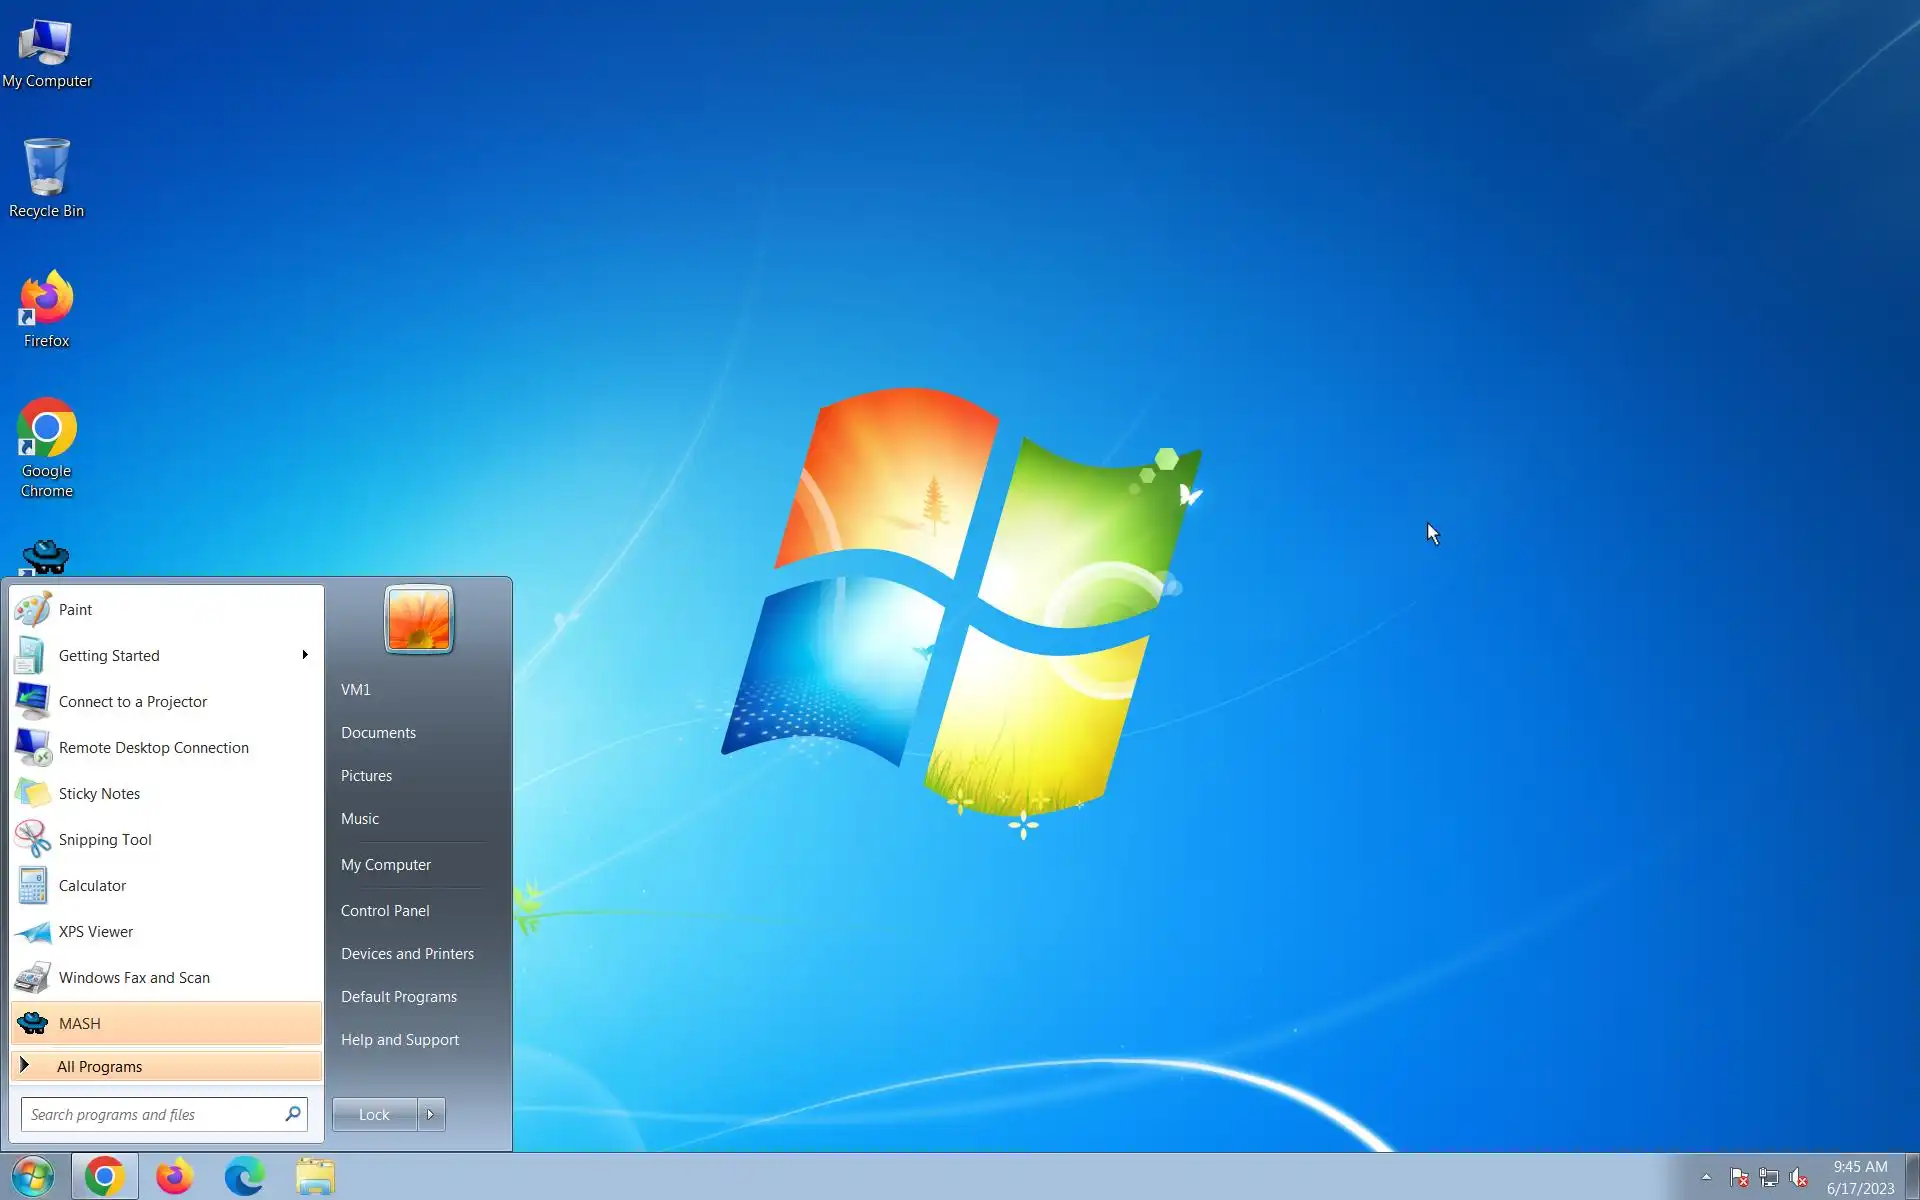Image resolution: width=1920 pixels, height=1200 pixels.
Task: Open File Explorer from the taskbar
Action: pos(315,1176)
